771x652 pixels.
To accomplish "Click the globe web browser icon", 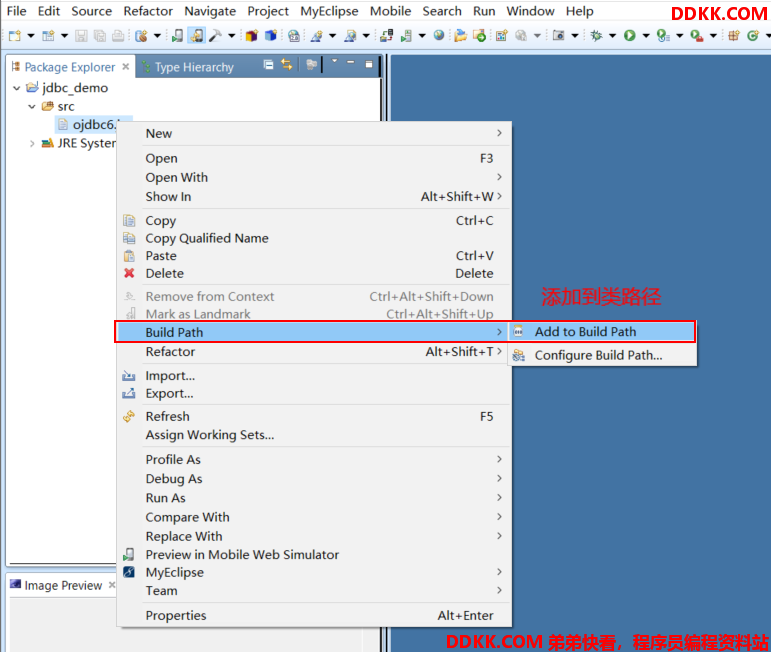I will click(x=439, y=35).
